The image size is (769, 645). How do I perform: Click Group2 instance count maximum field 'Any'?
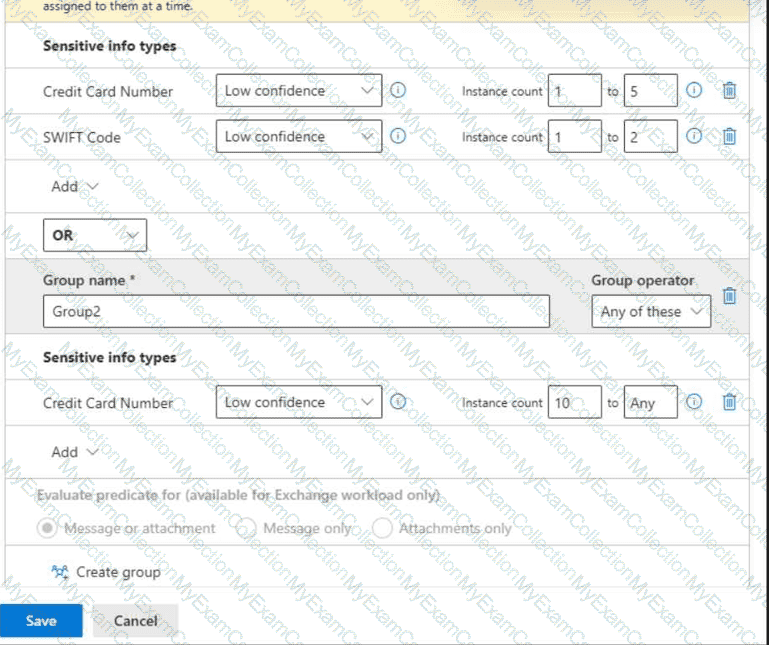tap(650, 403)
